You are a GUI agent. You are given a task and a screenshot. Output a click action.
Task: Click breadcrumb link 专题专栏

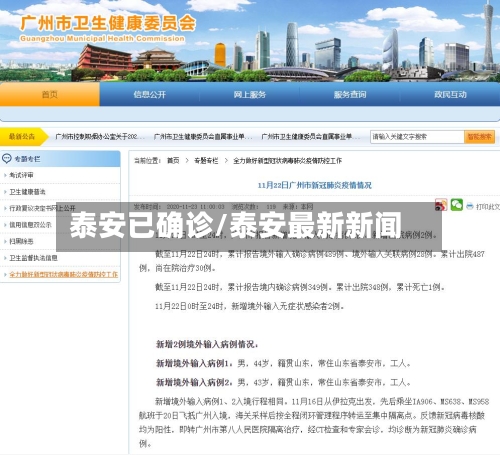[206, 161]
